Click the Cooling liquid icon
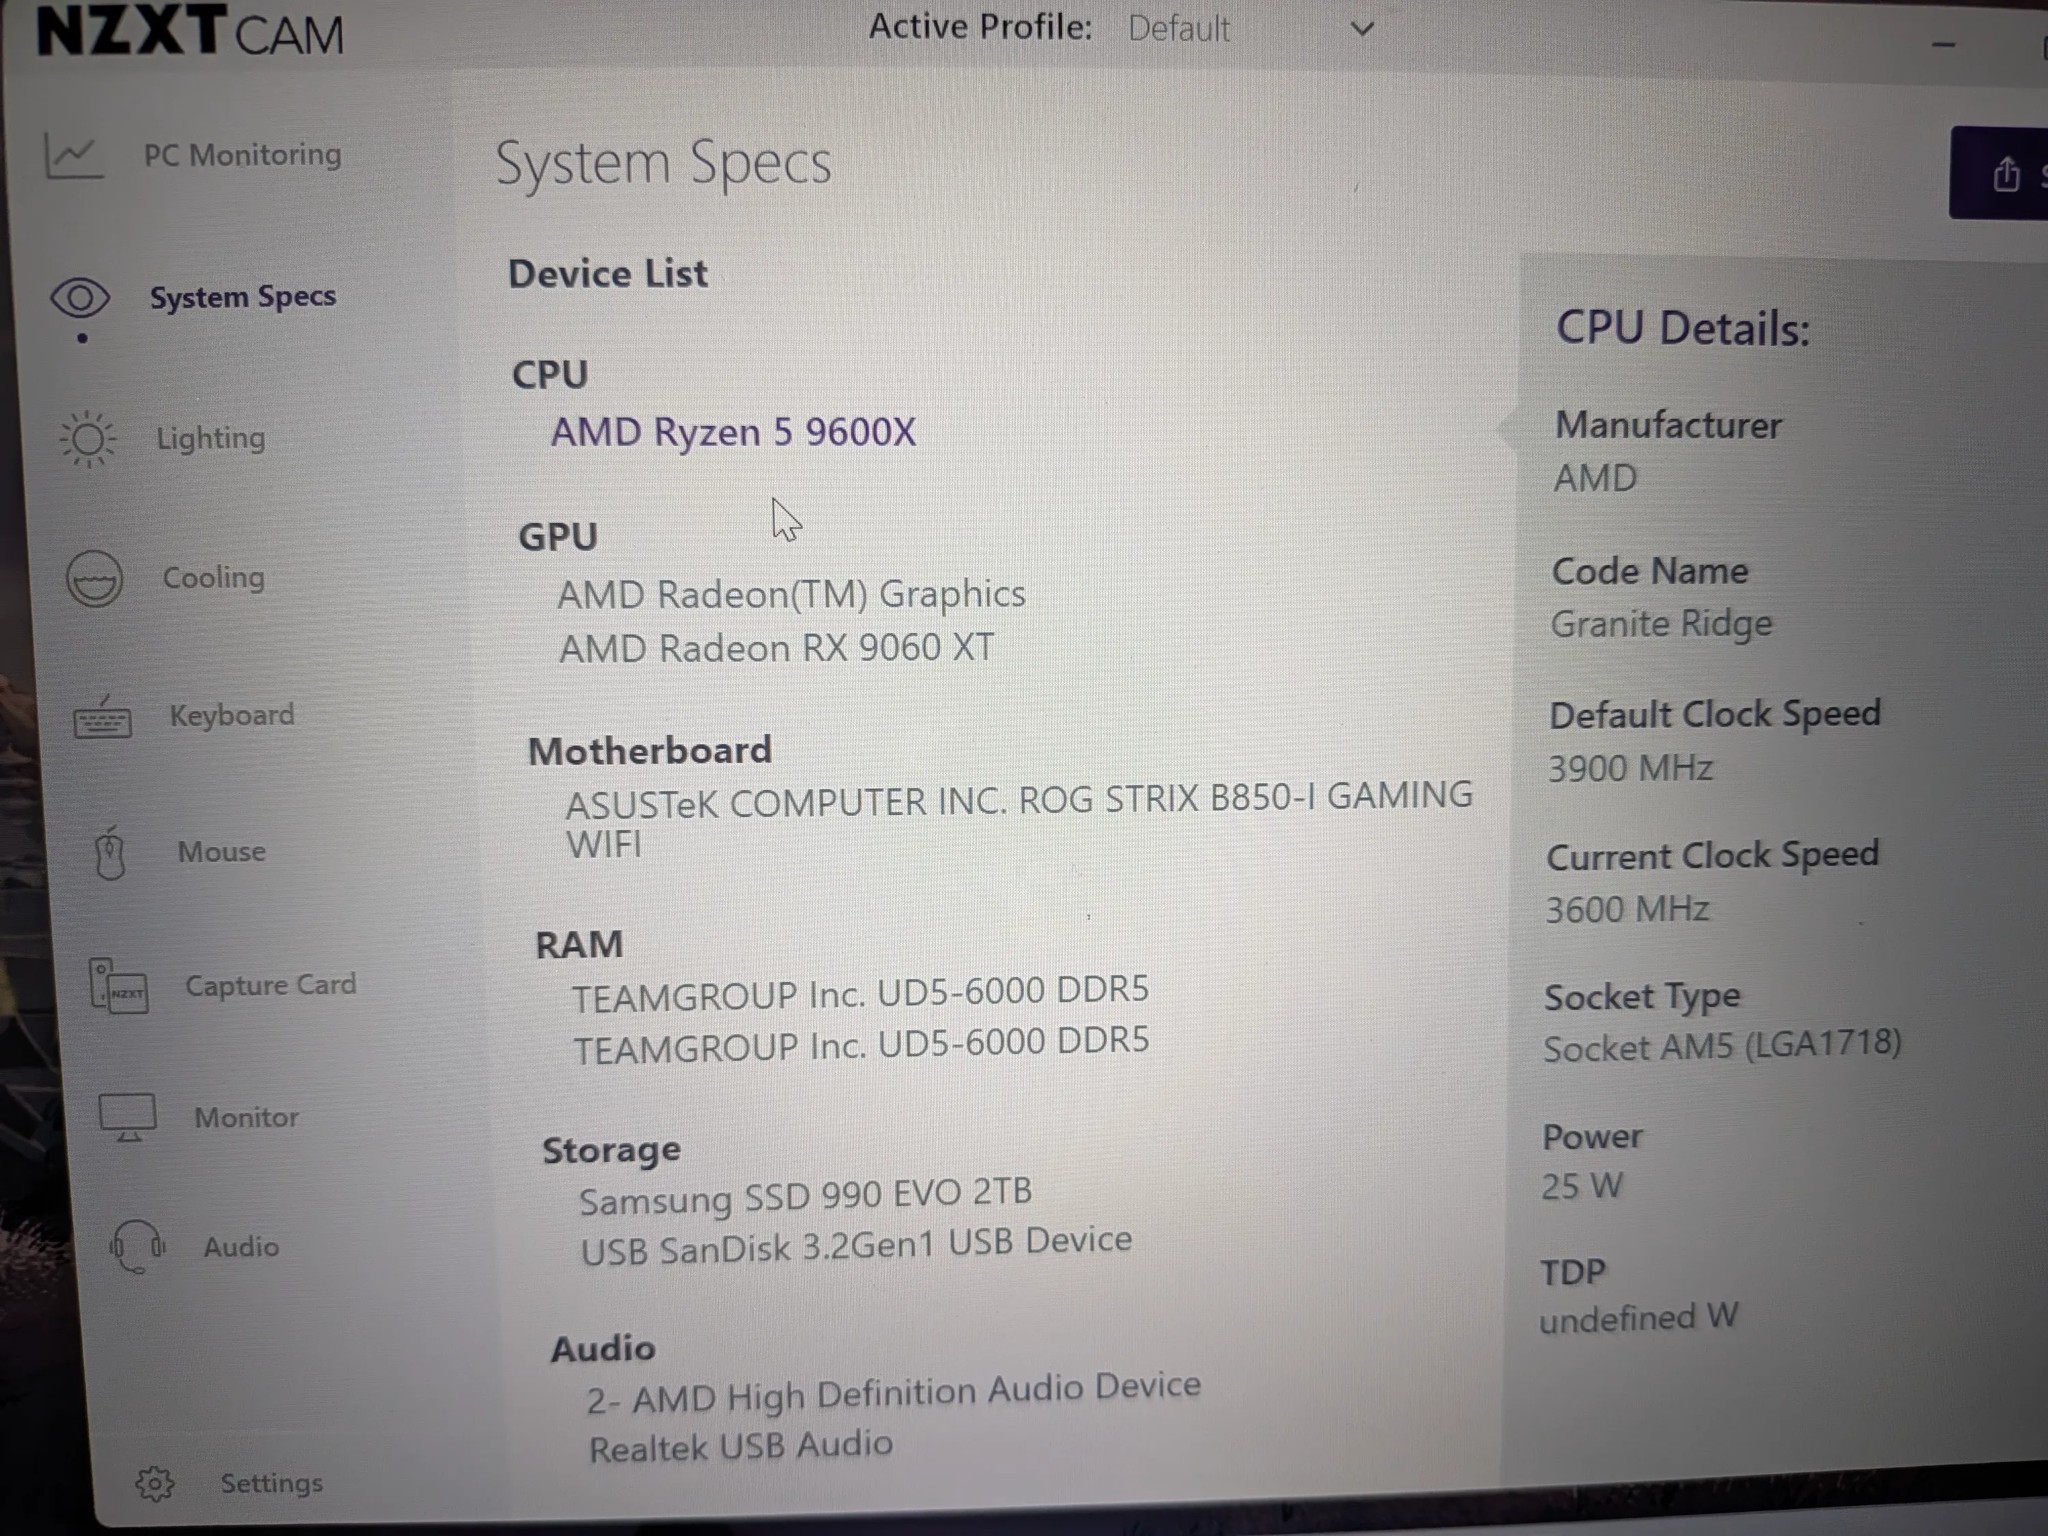Viewport: 2048px width, 1536px height. click(x=94, y=579)
